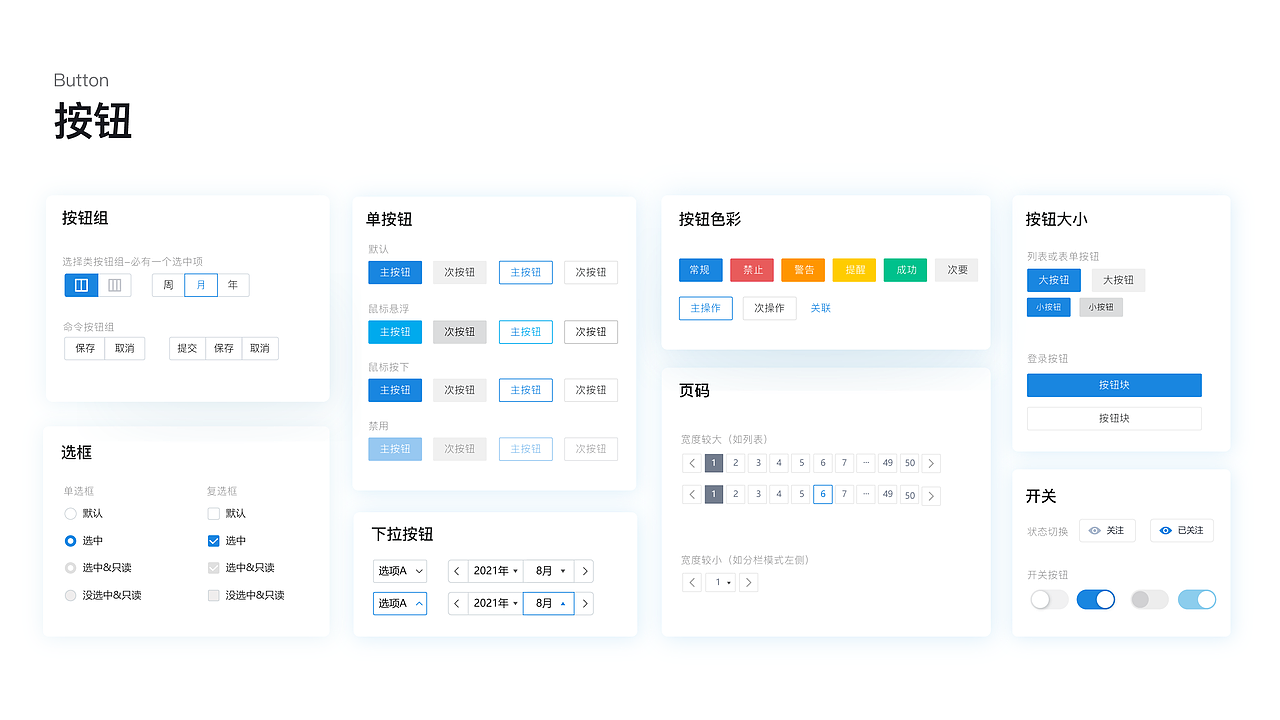Click the green 成功 color button
The height and width of the screenshot is (720, 1280).
(x=905, y=270)
